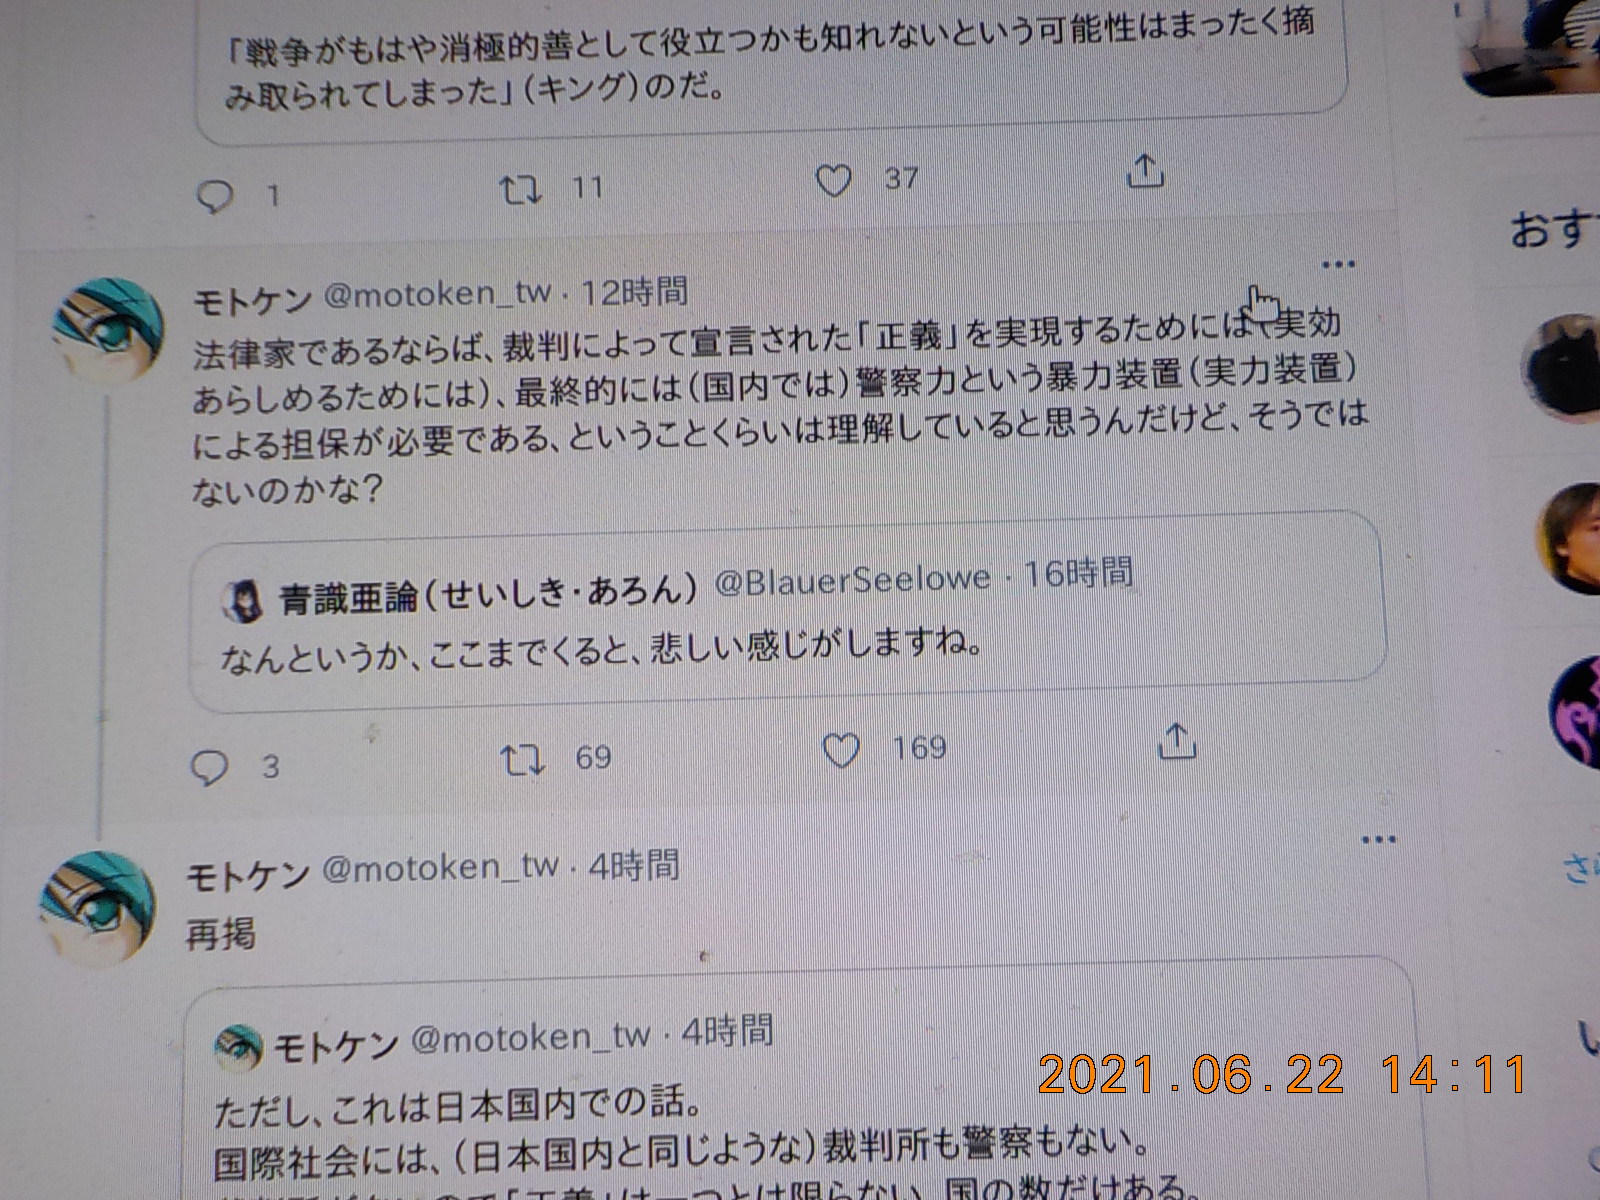Like the tweet with 169 likes

click(840, 750)
